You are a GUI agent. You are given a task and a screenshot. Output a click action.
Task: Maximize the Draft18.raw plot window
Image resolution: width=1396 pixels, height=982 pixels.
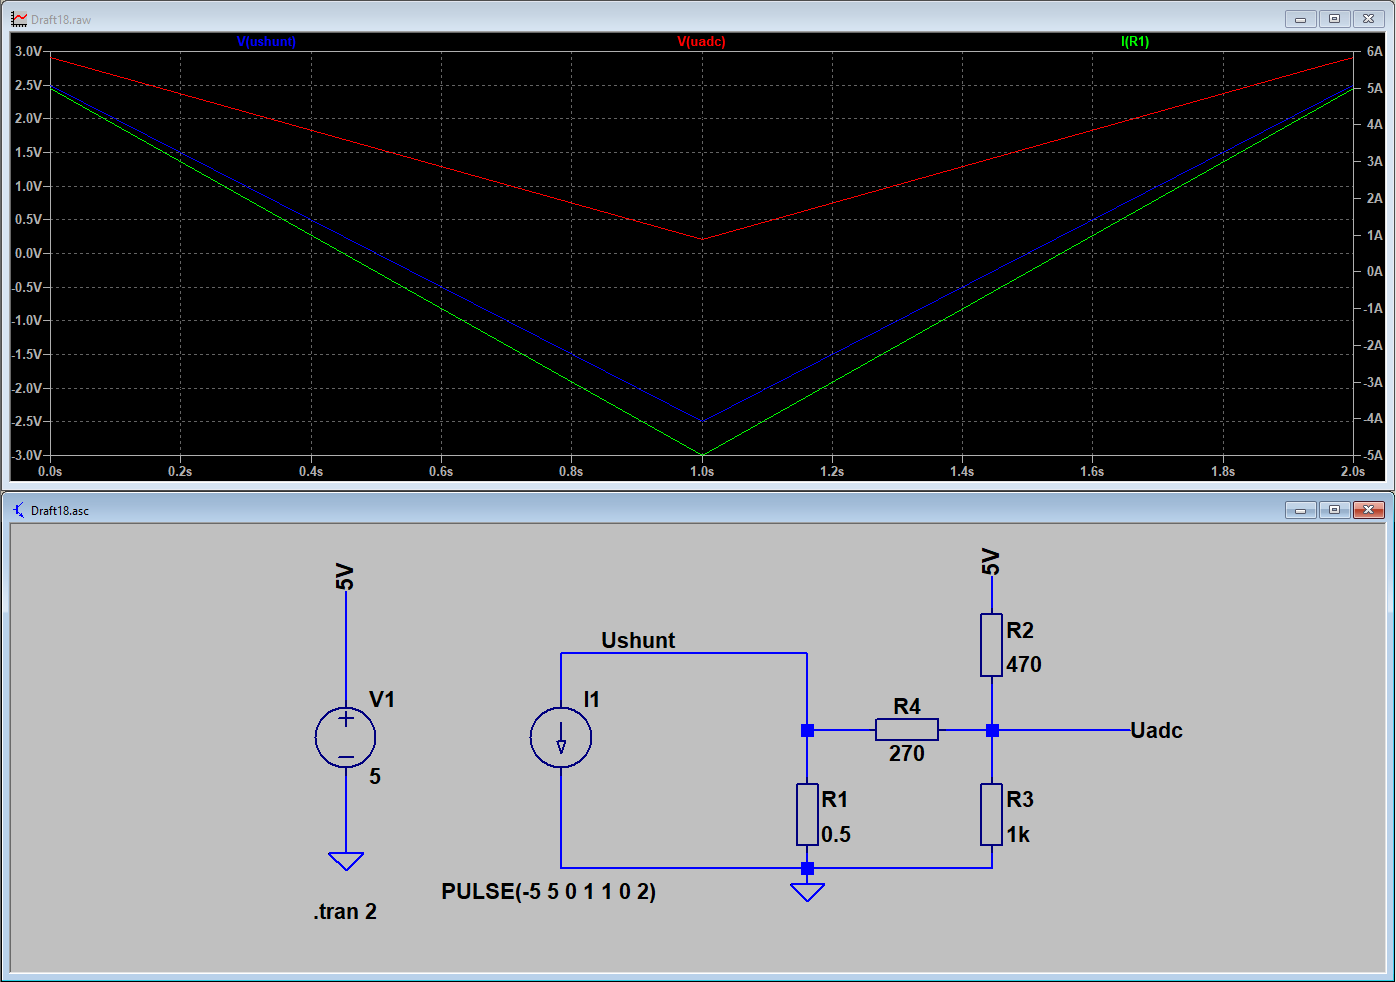pyautogui.click(x=1334, y=19)
